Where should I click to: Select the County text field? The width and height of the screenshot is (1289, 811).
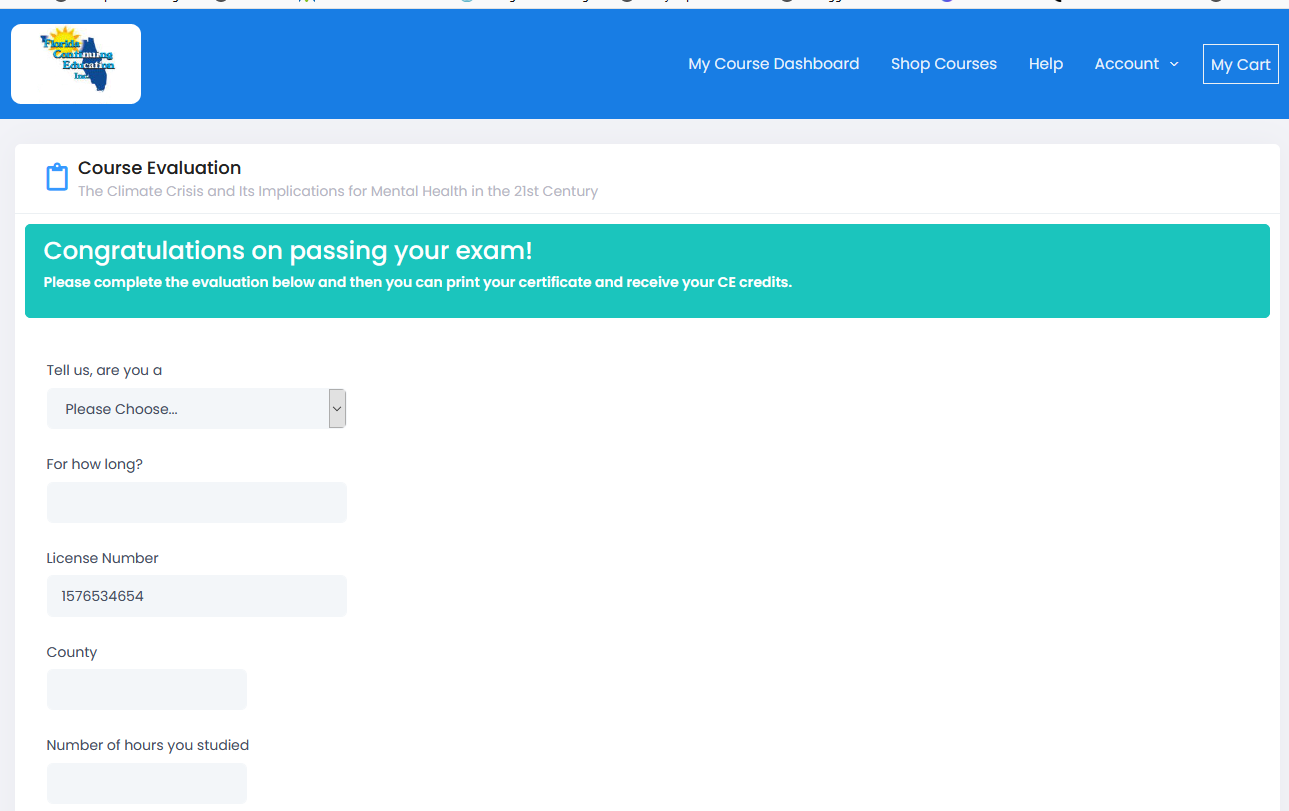[x=146, y=690]
